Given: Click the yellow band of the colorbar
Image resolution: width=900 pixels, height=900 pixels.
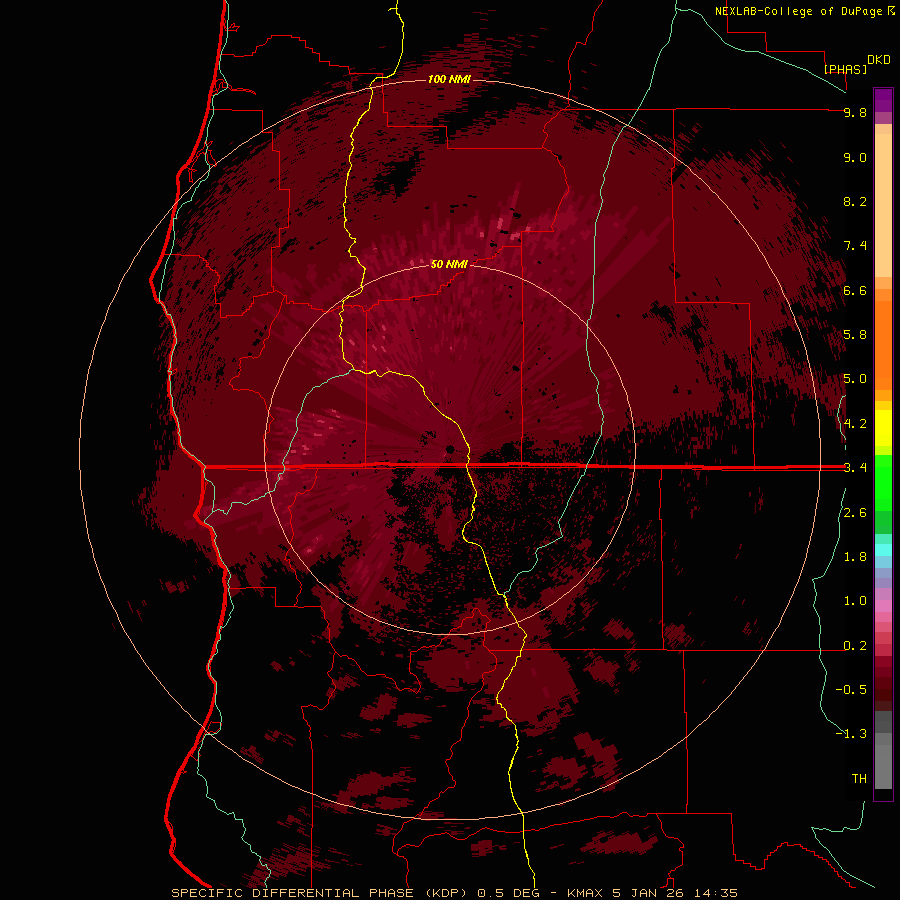Looking at the screenshot, I should click(883, 428).
